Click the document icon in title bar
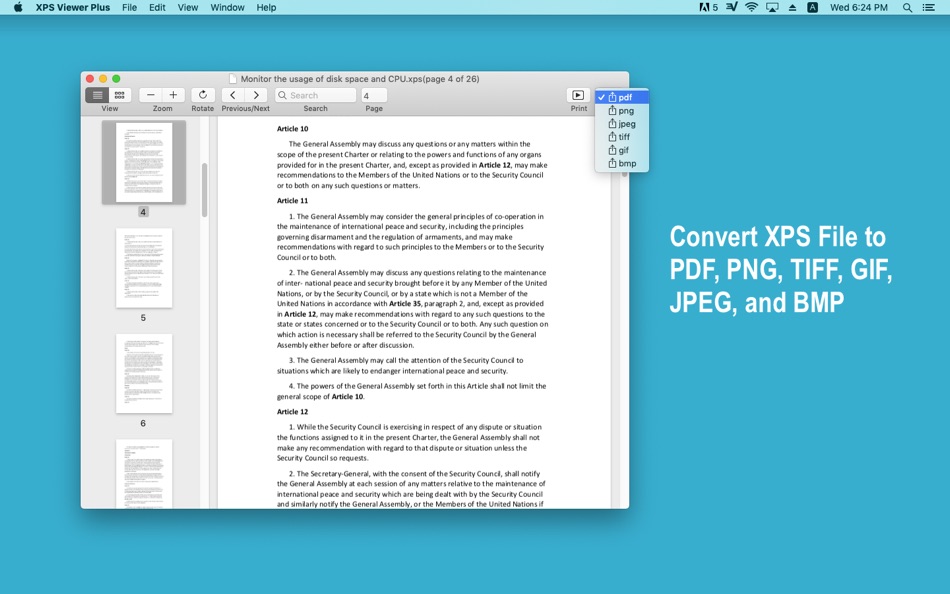The height and width of the screenshot is (594, 950). (x=233, y=79)
